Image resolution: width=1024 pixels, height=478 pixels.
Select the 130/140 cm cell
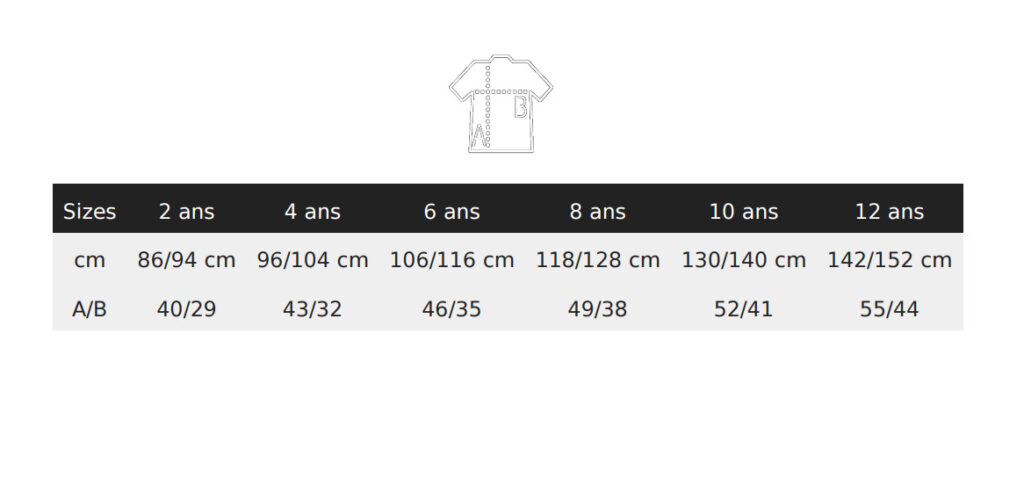click(743, 260)
